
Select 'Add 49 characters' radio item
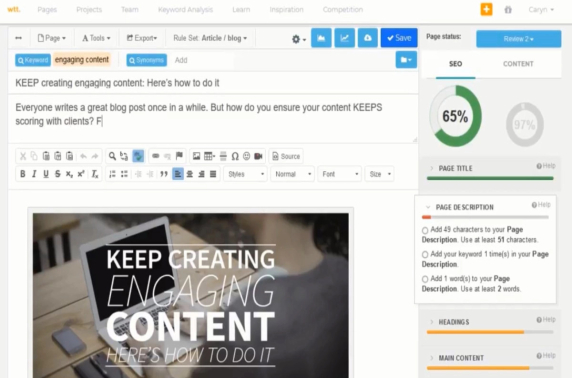point(425,230)
